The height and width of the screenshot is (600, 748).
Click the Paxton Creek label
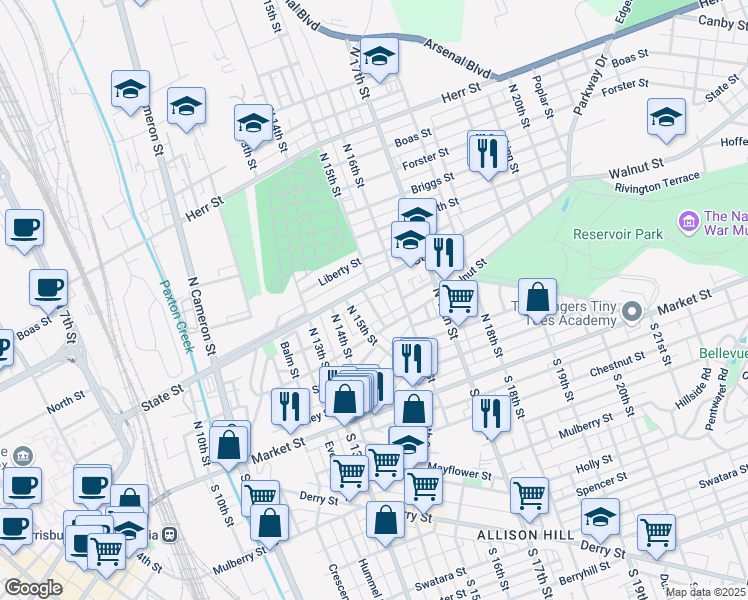(x=177, y=316)
